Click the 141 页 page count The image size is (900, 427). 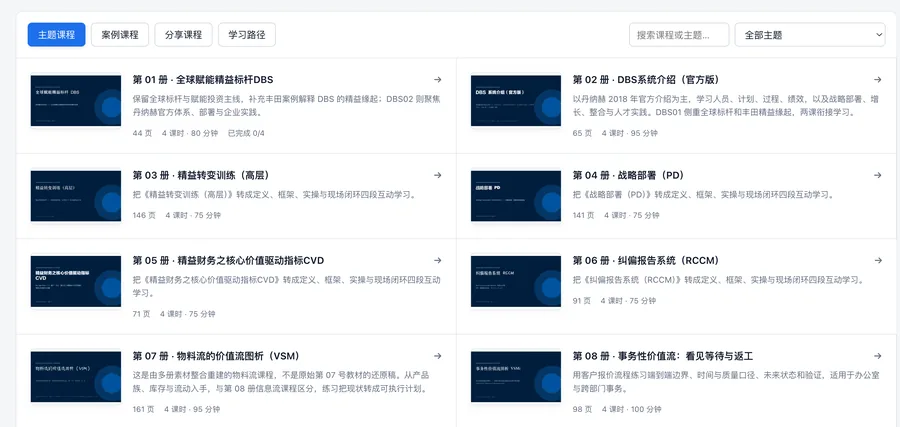click(584, 215)
